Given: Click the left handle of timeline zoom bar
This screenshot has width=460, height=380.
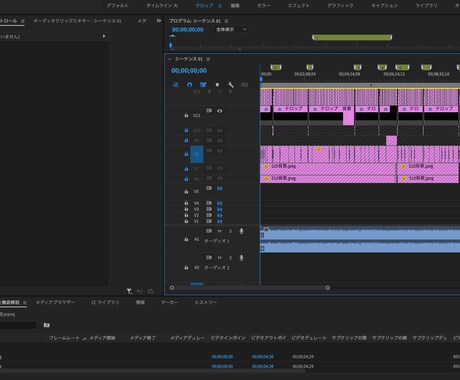Looking at the screenshot, I should [172, 288].
